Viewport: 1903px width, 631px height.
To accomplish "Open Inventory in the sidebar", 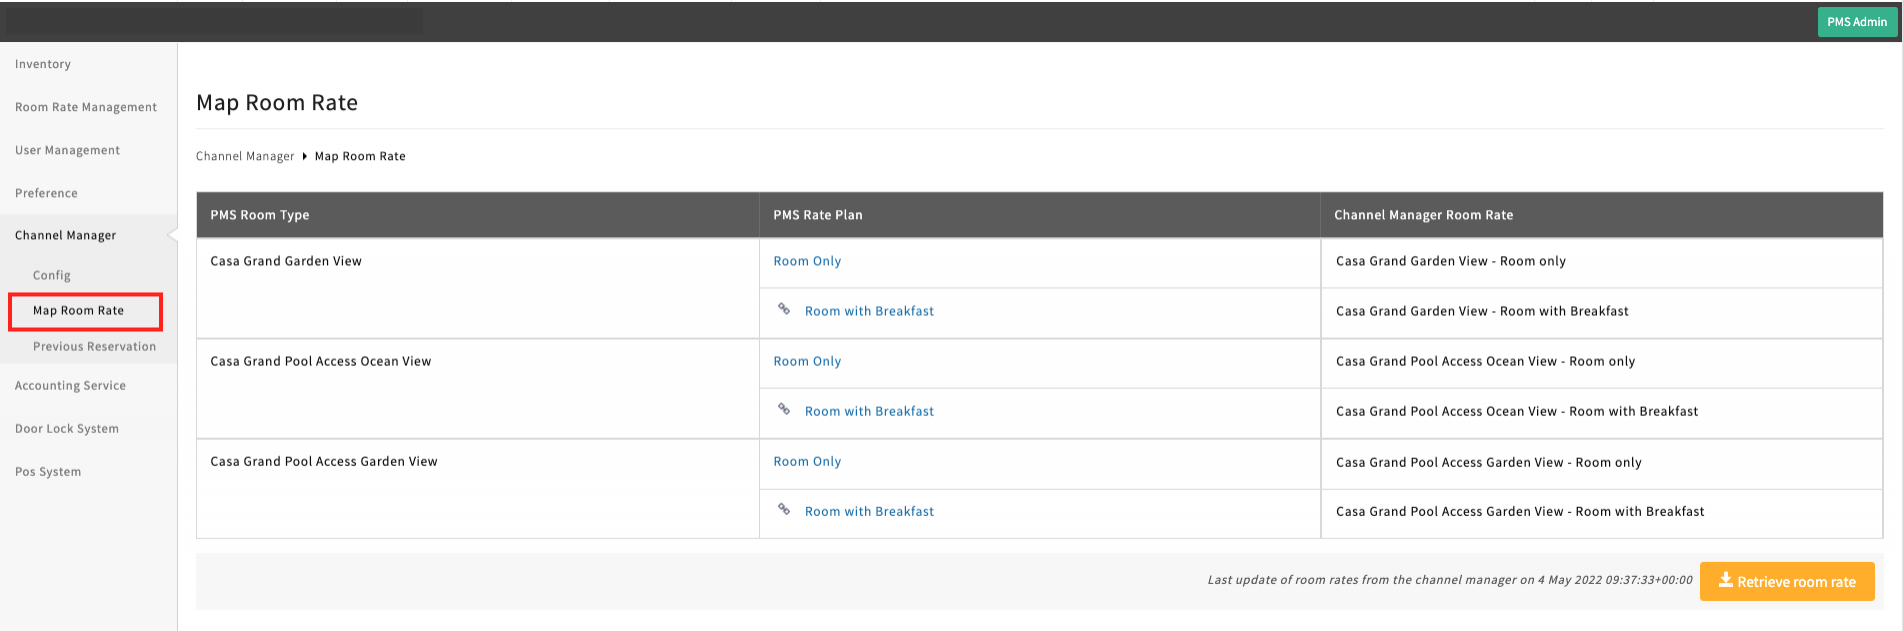I will pyautogui.click(x=43, y=64).
